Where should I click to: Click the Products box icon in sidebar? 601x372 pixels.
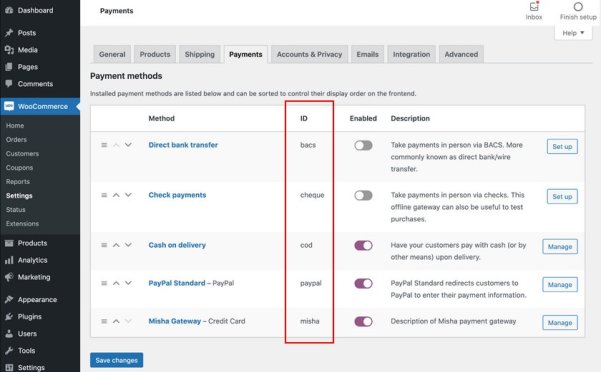9,243
